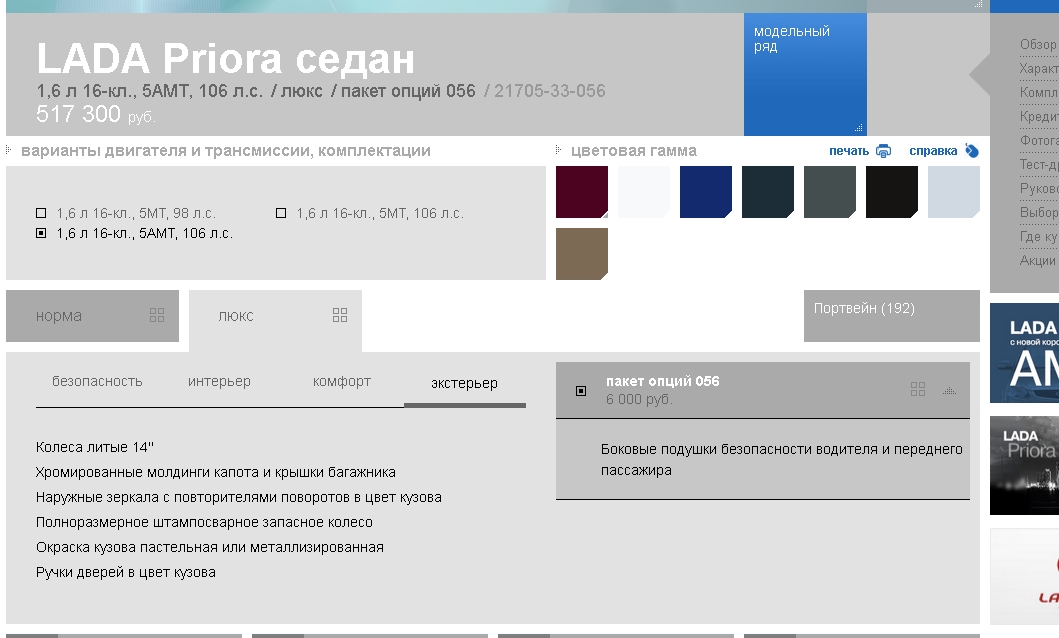
Task: Click the пакет опций 056 title
Action: pyautogui.click(x=663, y=381)
